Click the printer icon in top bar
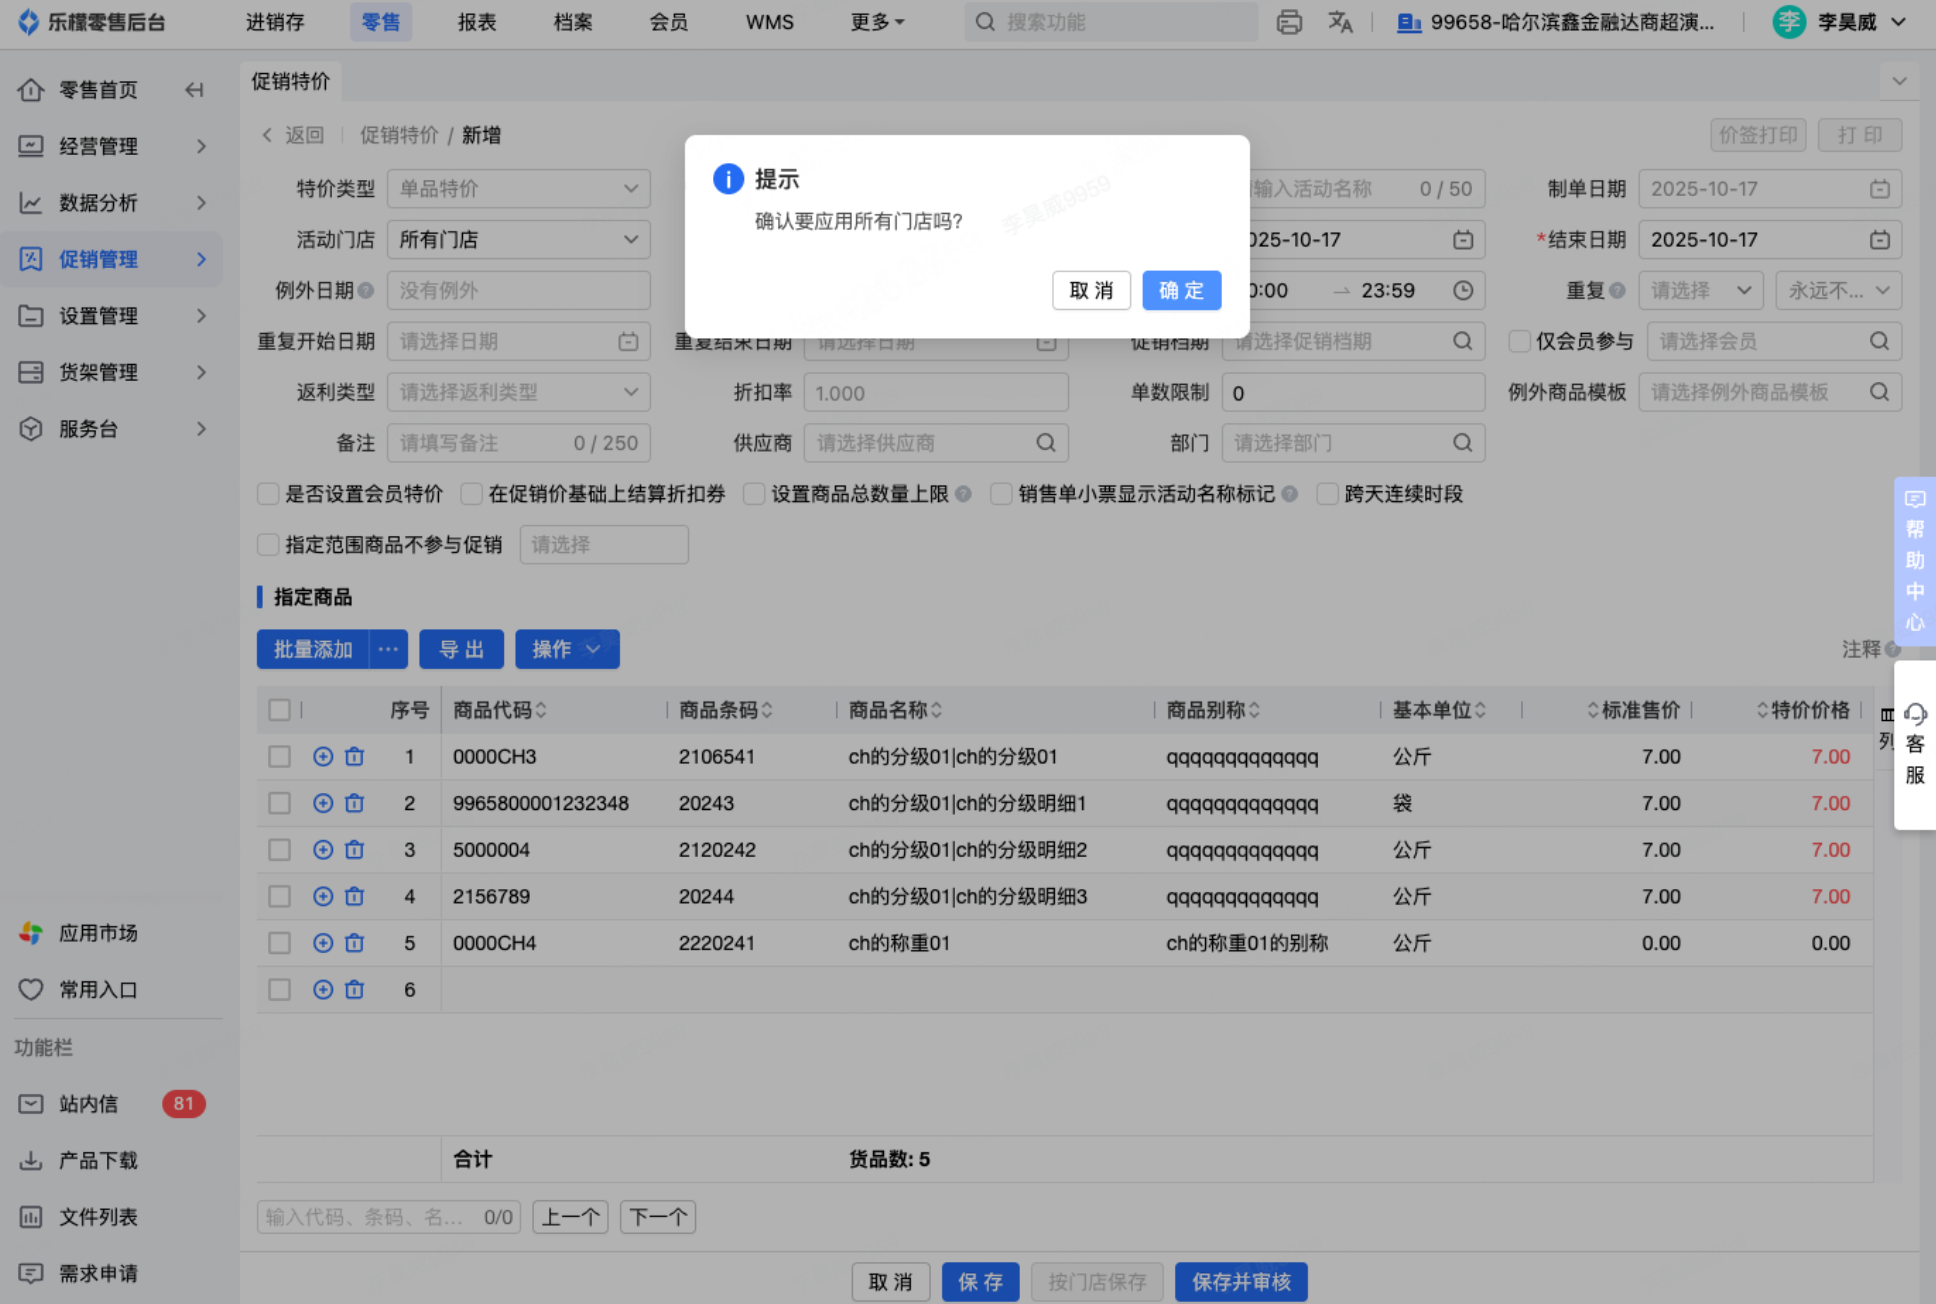This screenshot has width=1936, height=1304. click(1289, 22)
